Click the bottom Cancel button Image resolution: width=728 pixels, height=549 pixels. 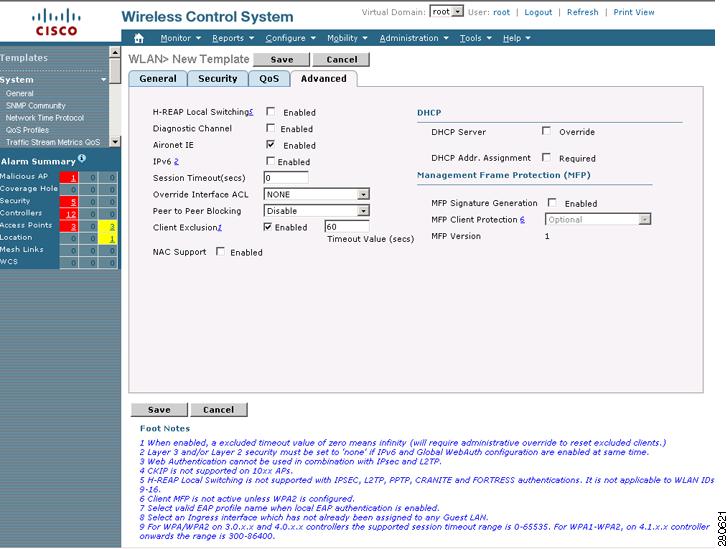(219, 410)
